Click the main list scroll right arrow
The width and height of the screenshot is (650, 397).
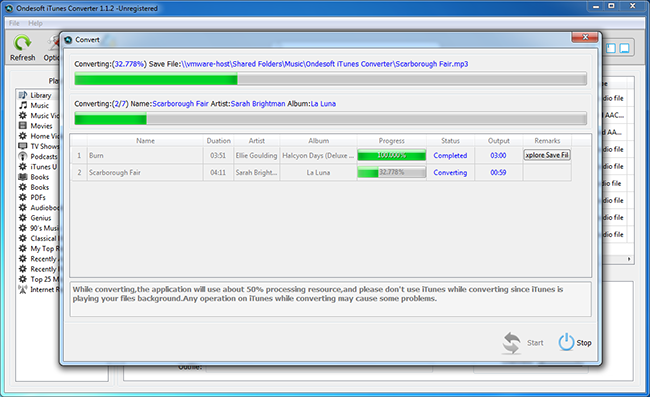click(629, 259)
